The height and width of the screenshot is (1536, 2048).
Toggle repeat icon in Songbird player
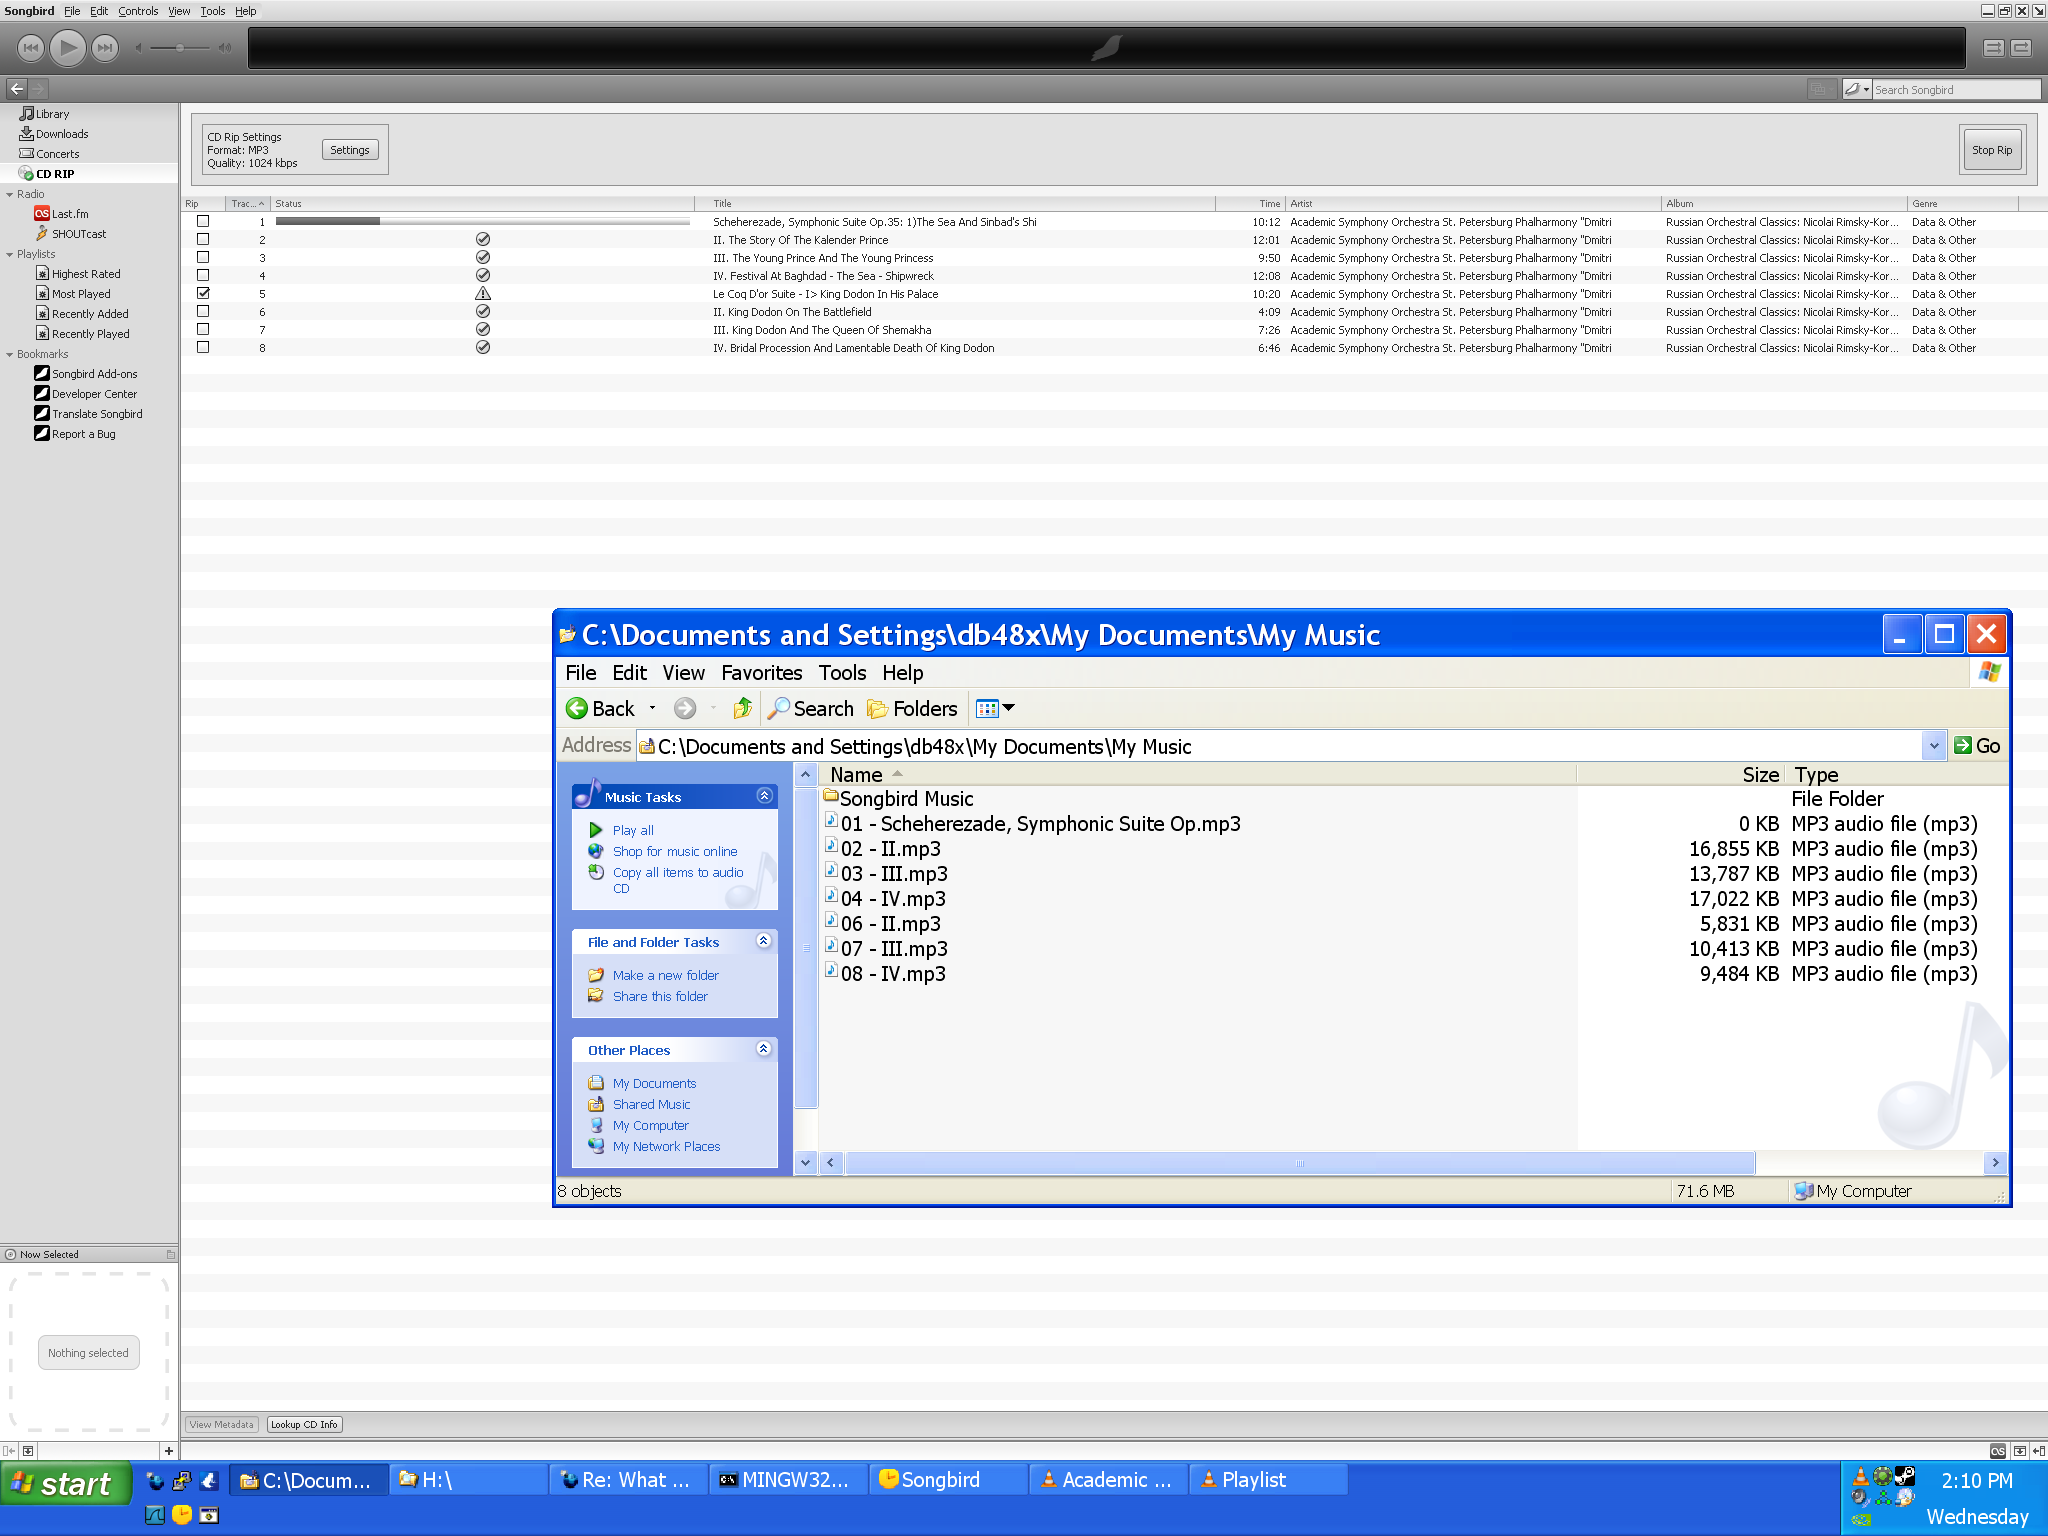(x=2021, y=47)
